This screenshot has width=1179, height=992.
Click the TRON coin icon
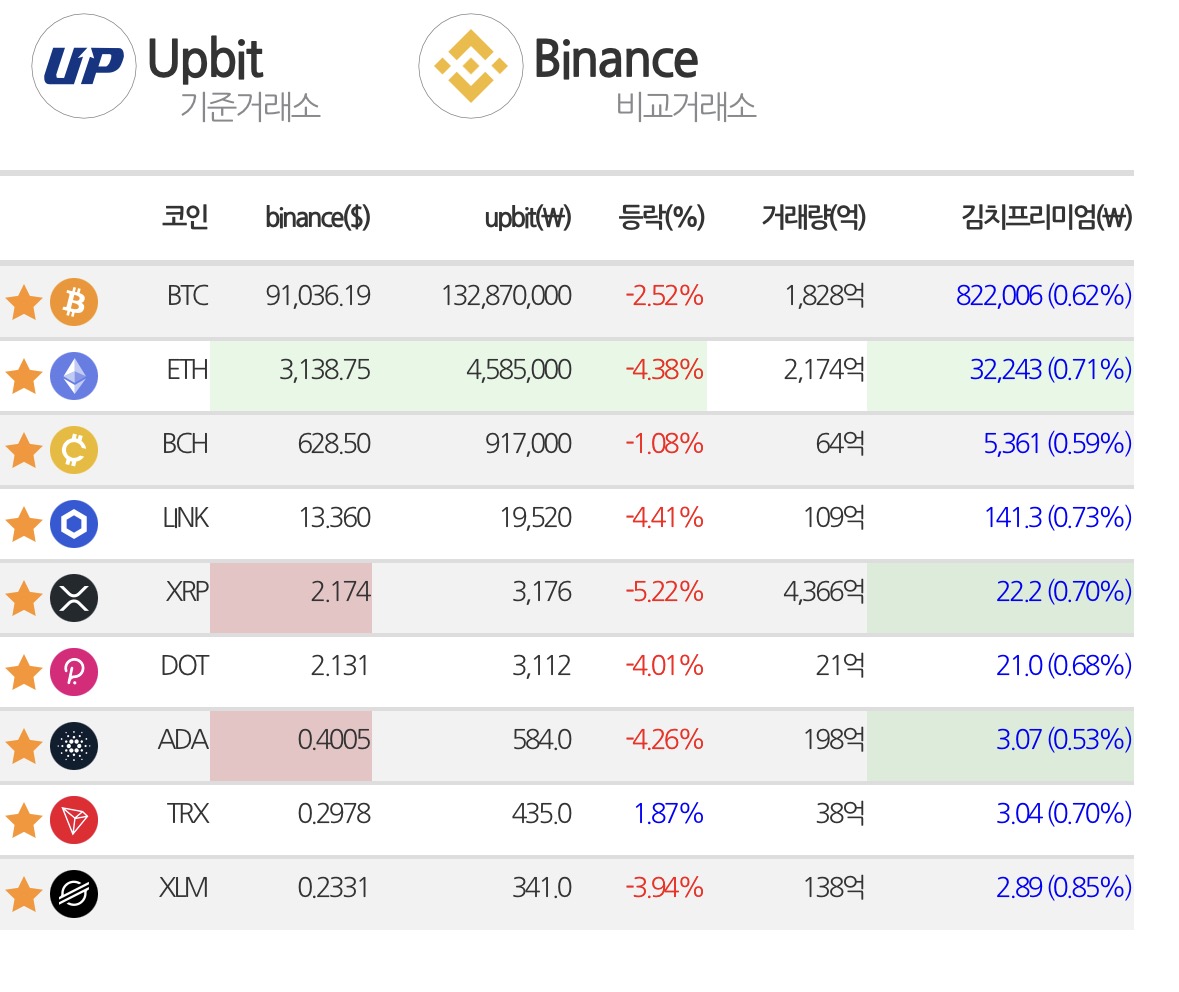[74, 820]
